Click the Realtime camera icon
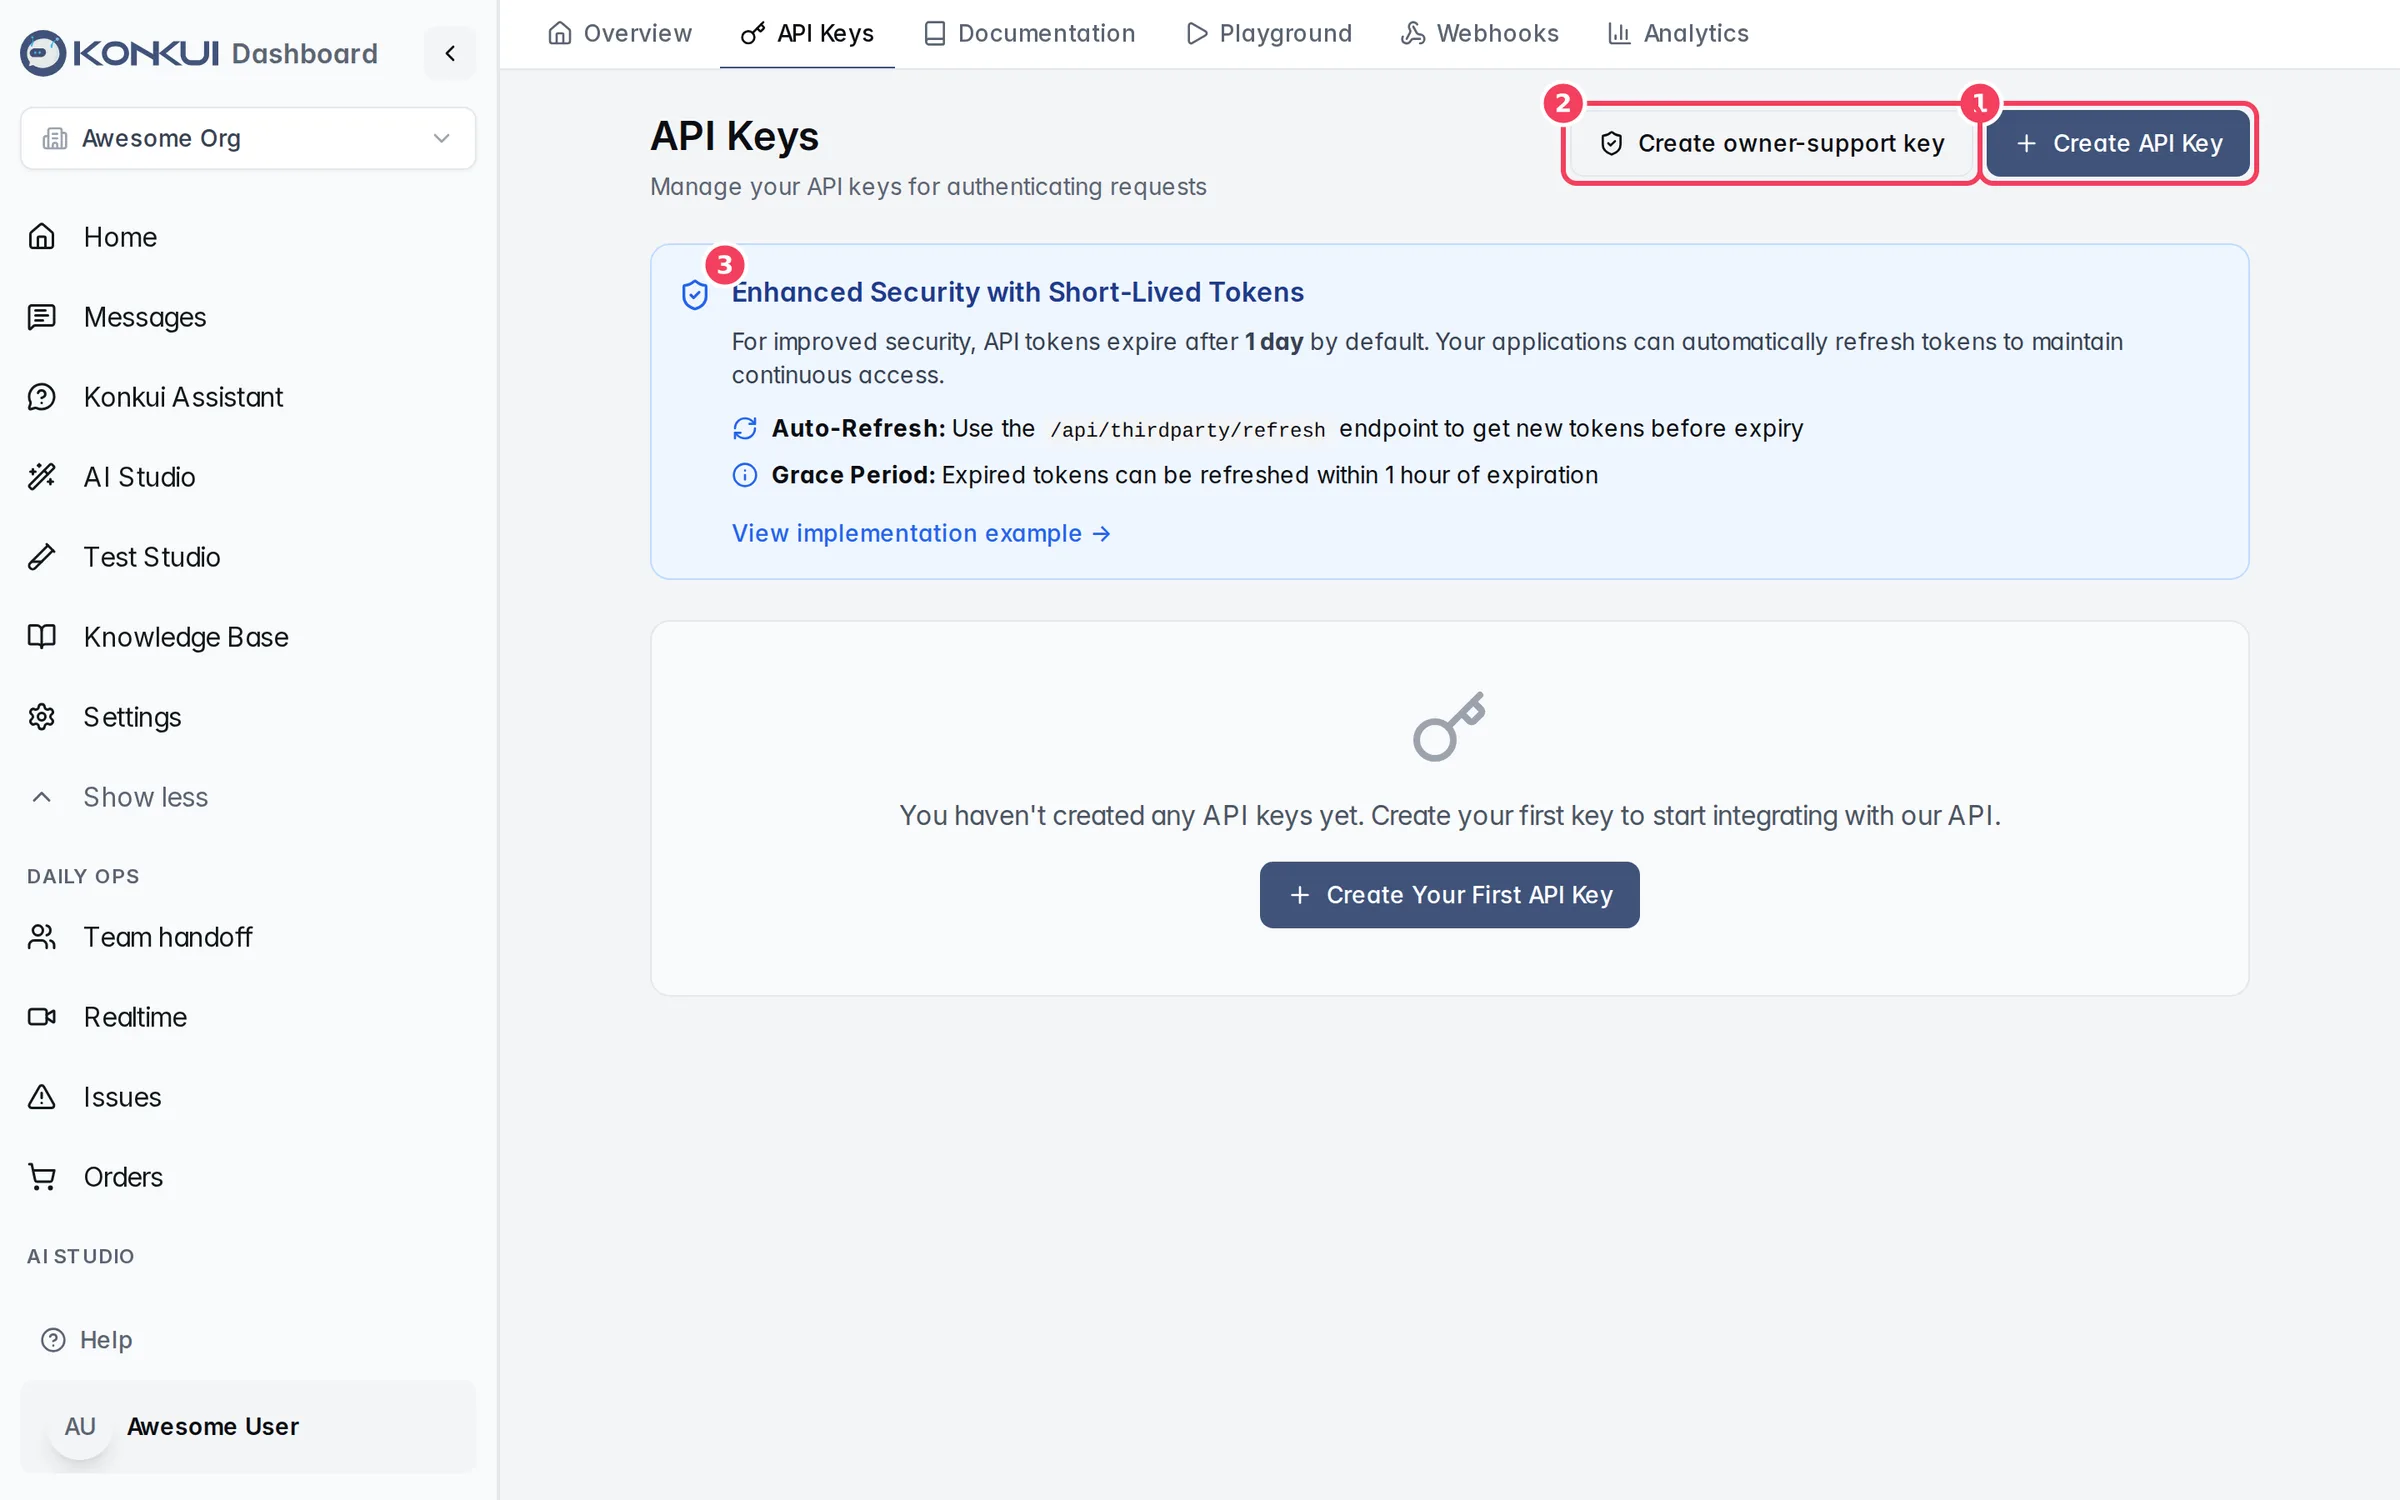Screen dimensions: 2400x1500 pos(41,1017)
